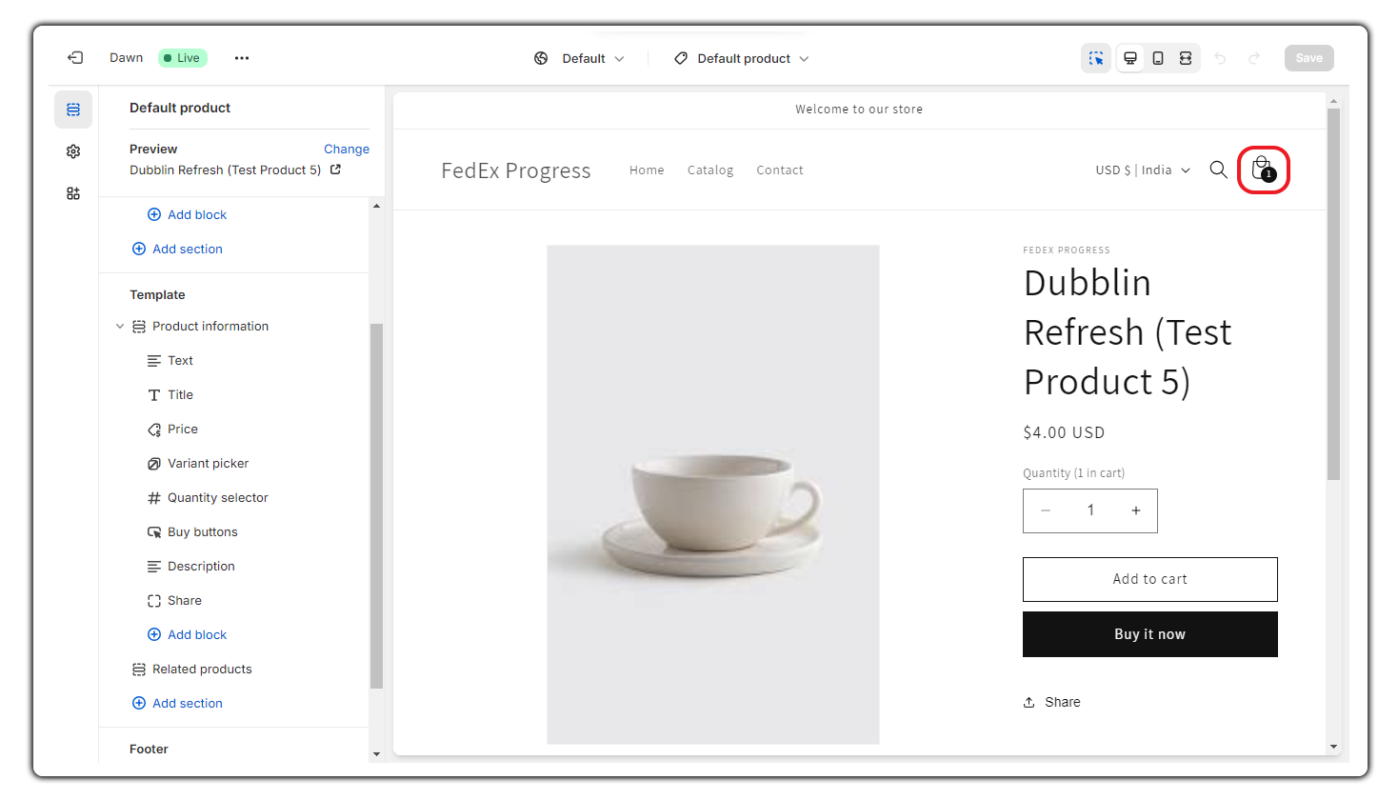Select the Text block

point(180,361)
